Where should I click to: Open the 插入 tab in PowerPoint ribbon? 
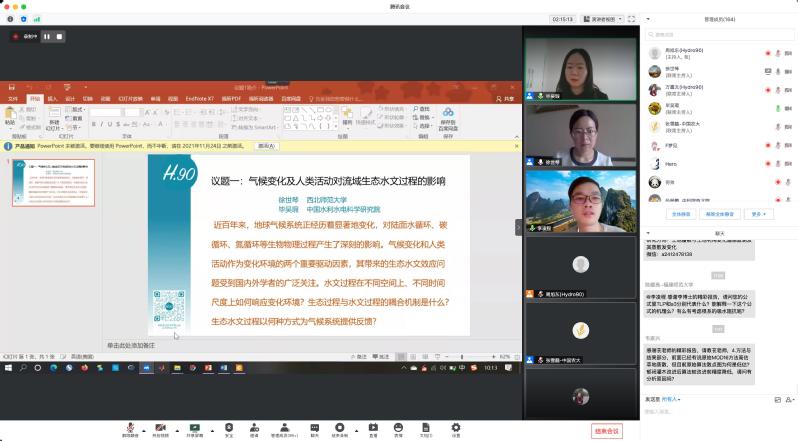pyautogui.click(x=53, y=99)
